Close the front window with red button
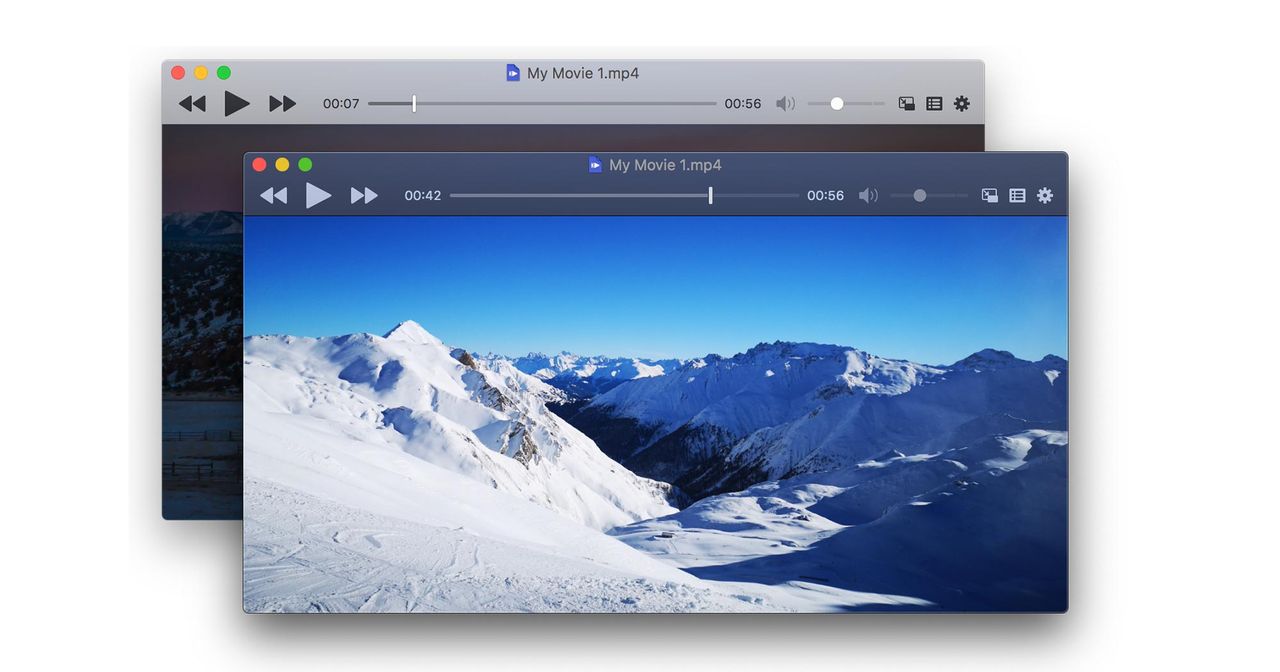Screen dimensions: 1280x672 259,165
